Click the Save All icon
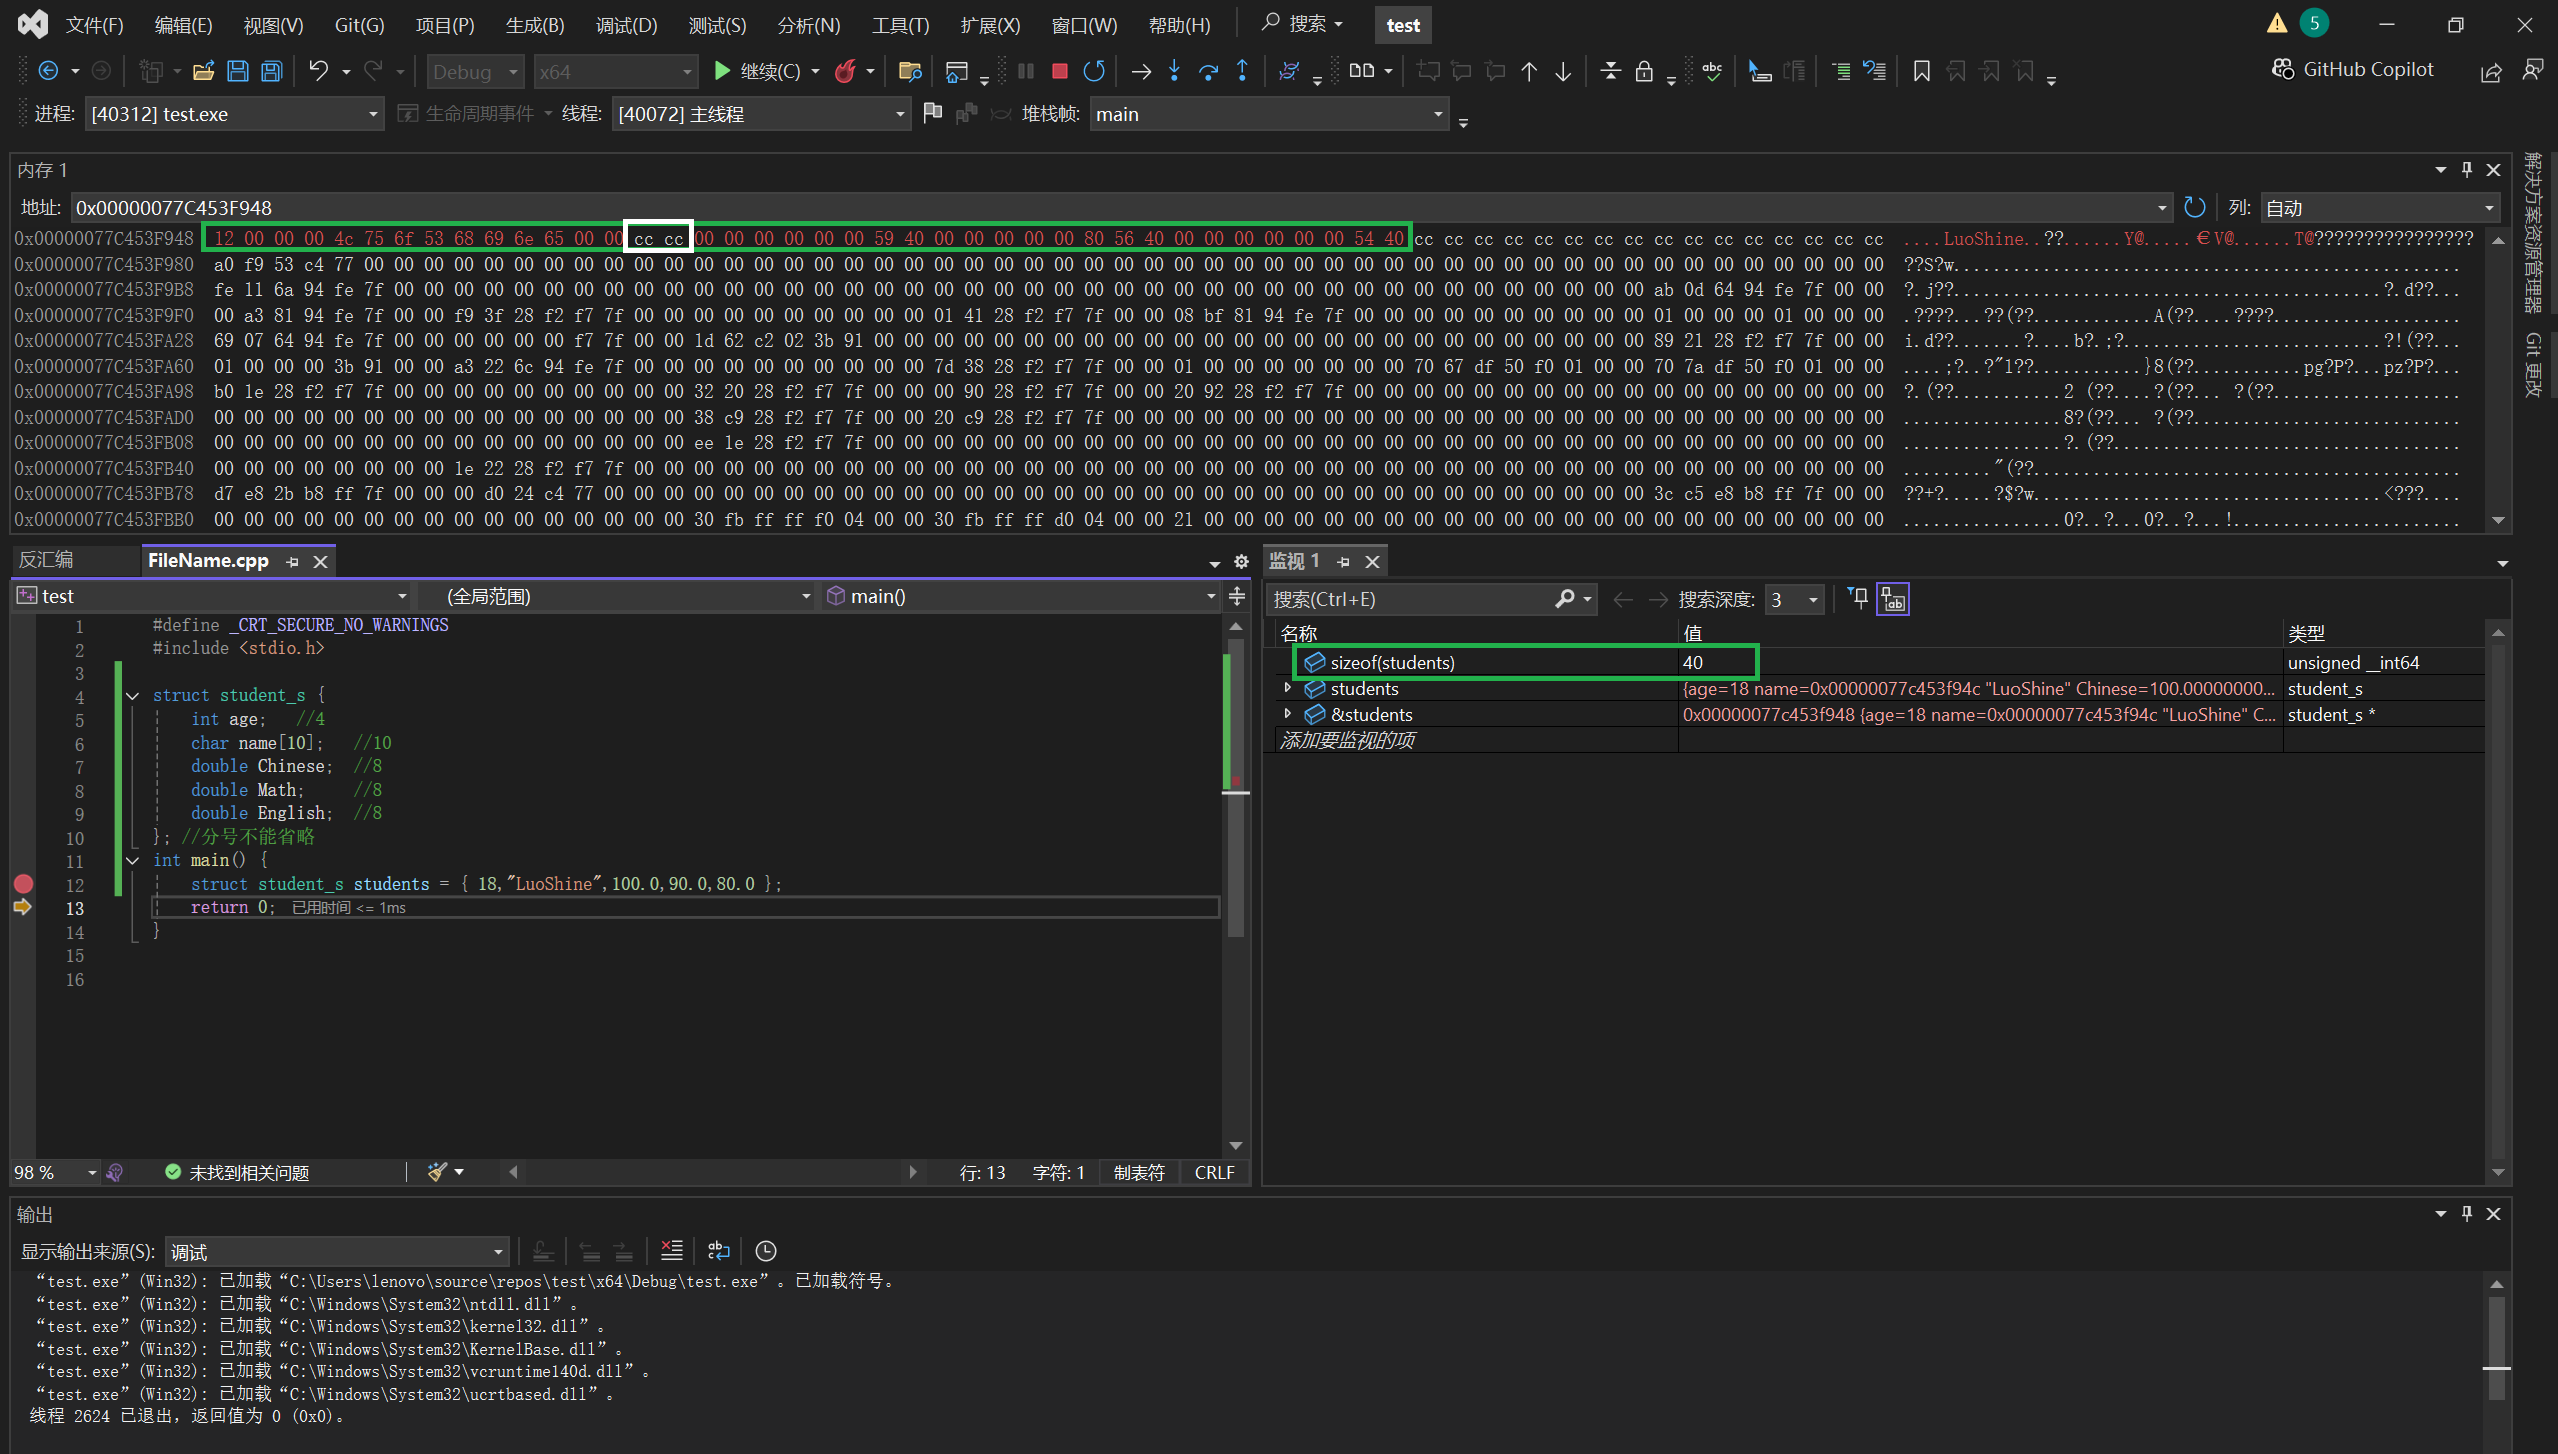Image resolution: width=2558 pixels, height=1454 pixels. tap(271, 71)
